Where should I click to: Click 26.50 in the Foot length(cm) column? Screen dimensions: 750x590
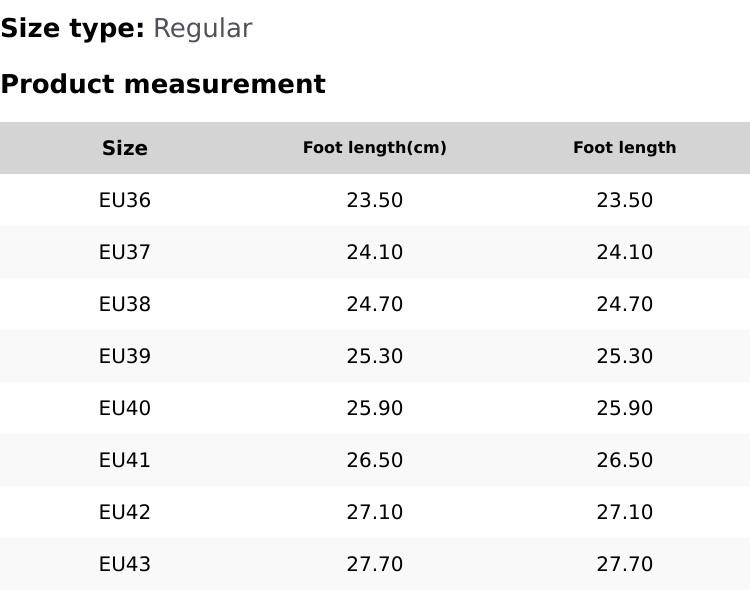[375, 460]
